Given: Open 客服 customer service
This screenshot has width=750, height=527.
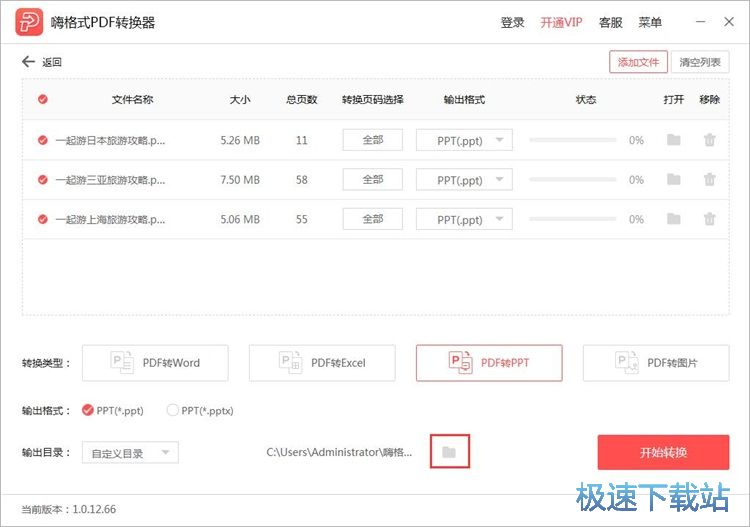Looking at the screenshot, I should coord(610,22).
